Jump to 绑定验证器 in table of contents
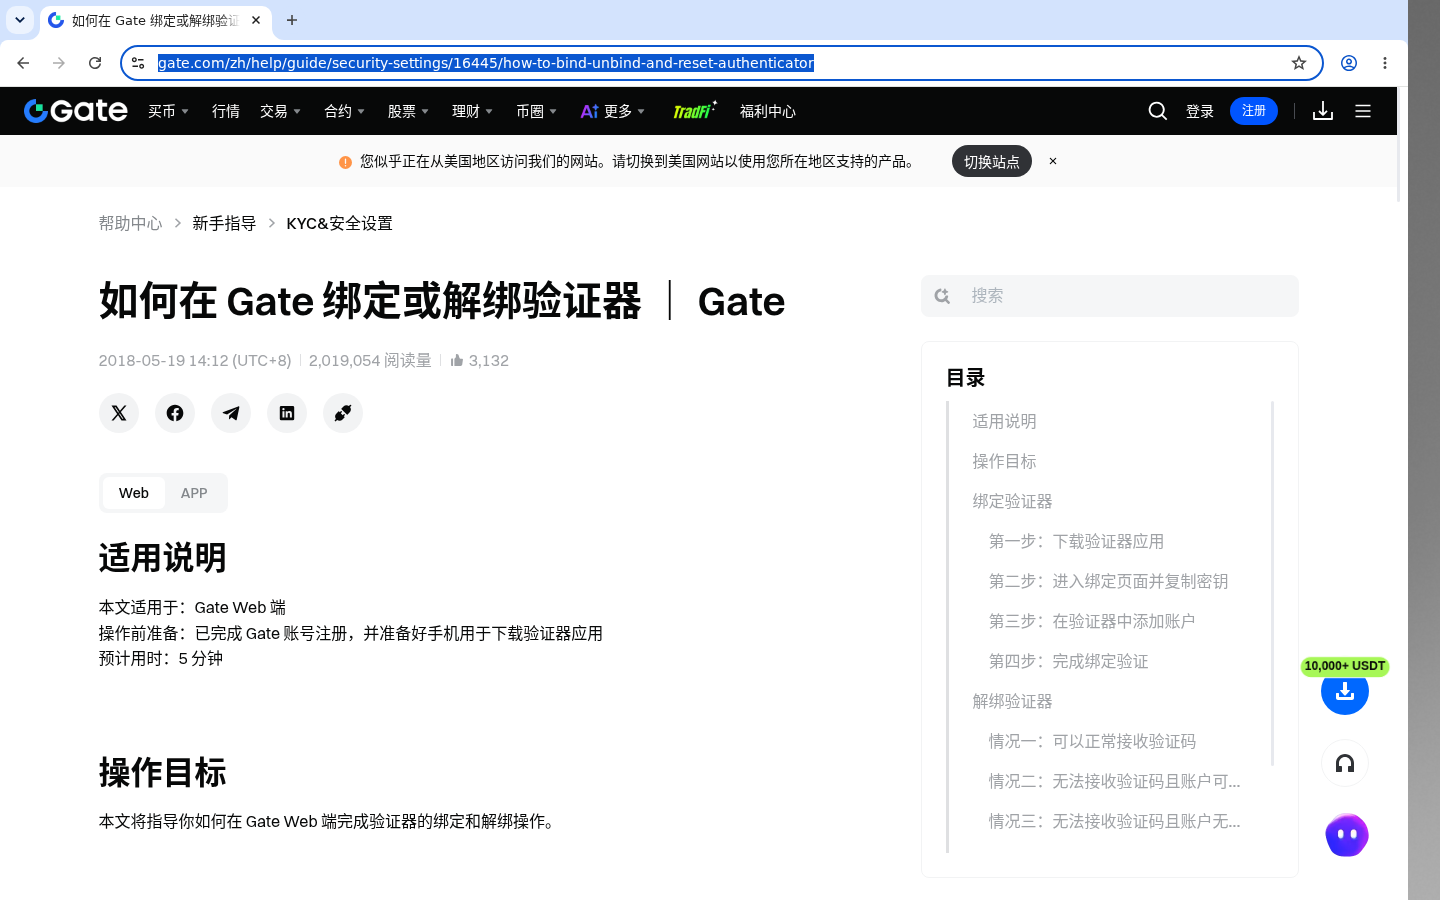The image size is (1440, 900). [1012, 501]
